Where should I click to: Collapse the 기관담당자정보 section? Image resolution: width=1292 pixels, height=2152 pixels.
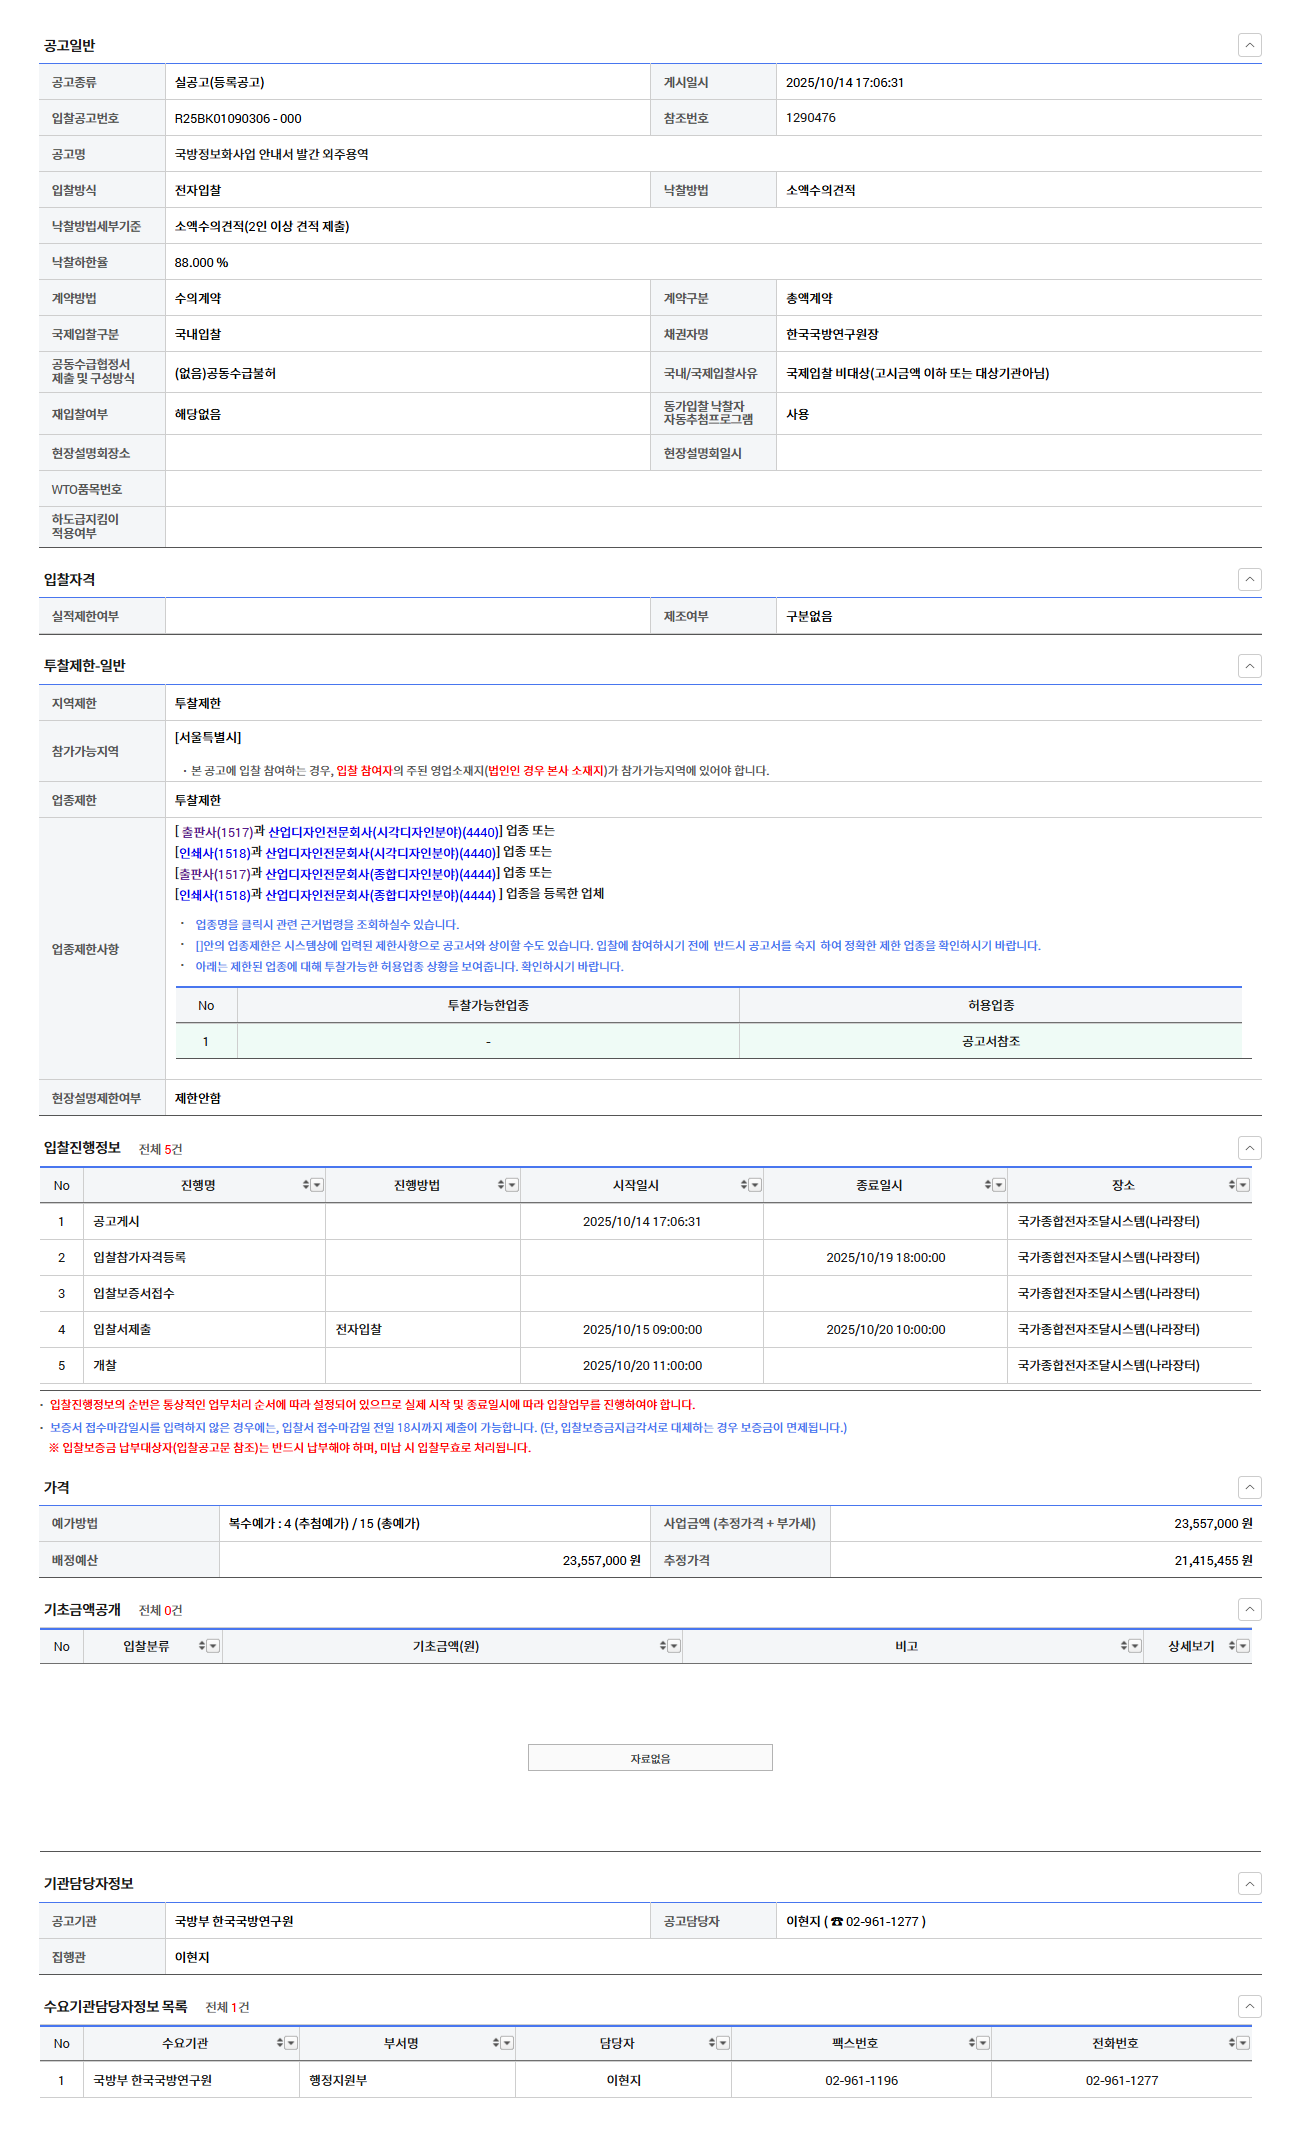[x=1249, y=1883]
